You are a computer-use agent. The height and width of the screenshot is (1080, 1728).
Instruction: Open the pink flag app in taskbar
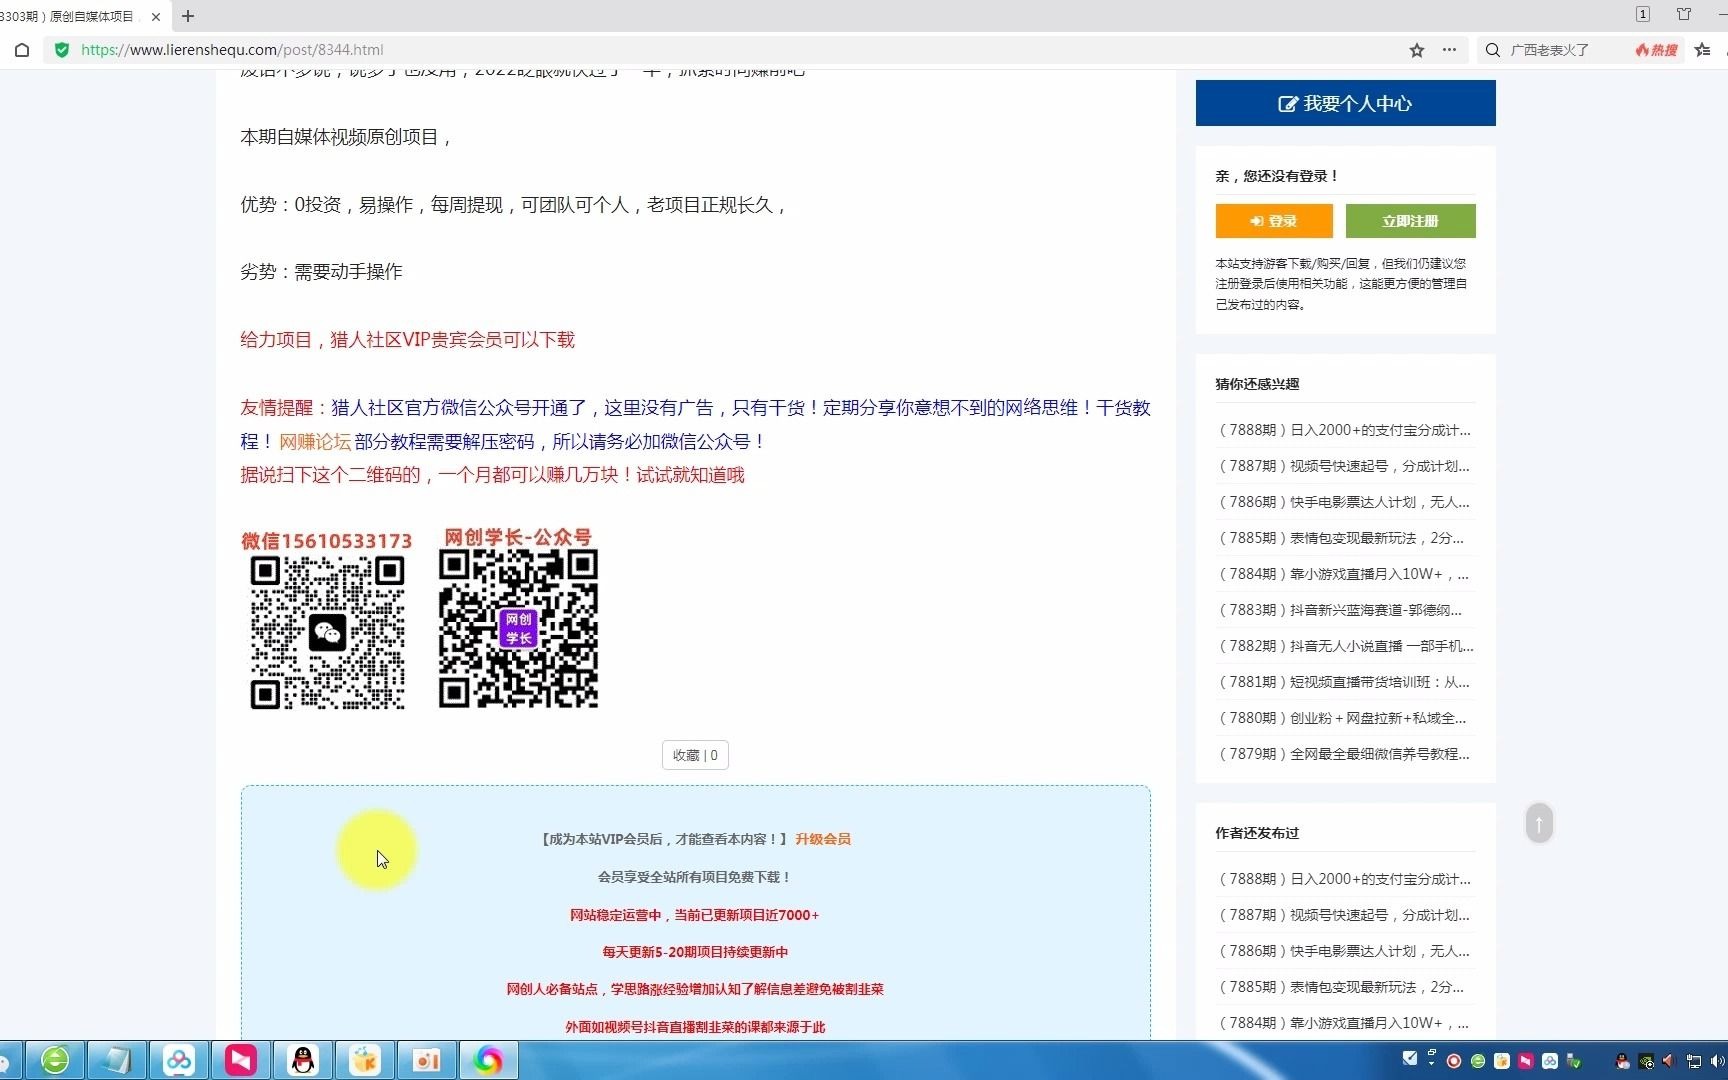[x=241, y=1060]
